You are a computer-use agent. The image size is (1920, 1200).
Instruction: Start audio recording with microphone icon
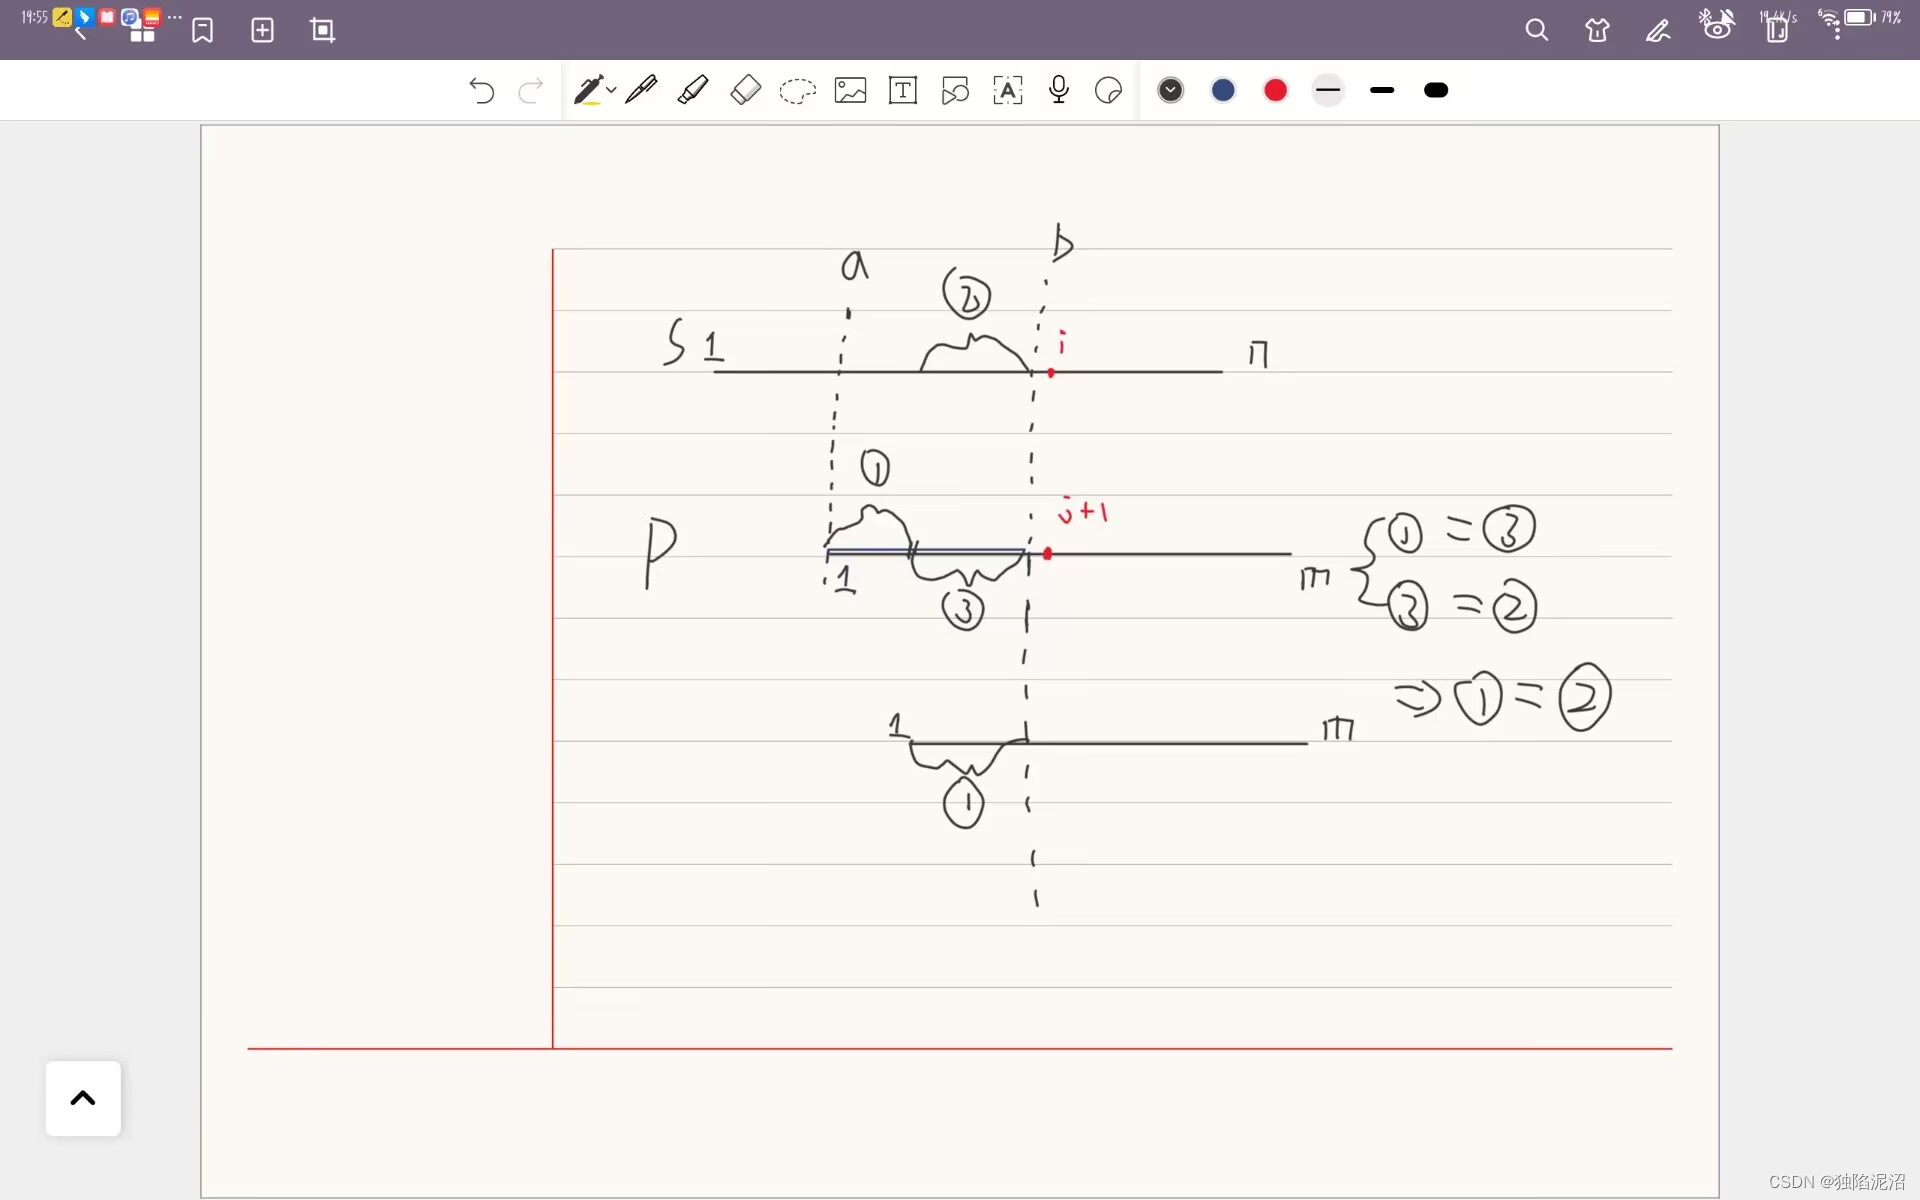point(1059,90)
